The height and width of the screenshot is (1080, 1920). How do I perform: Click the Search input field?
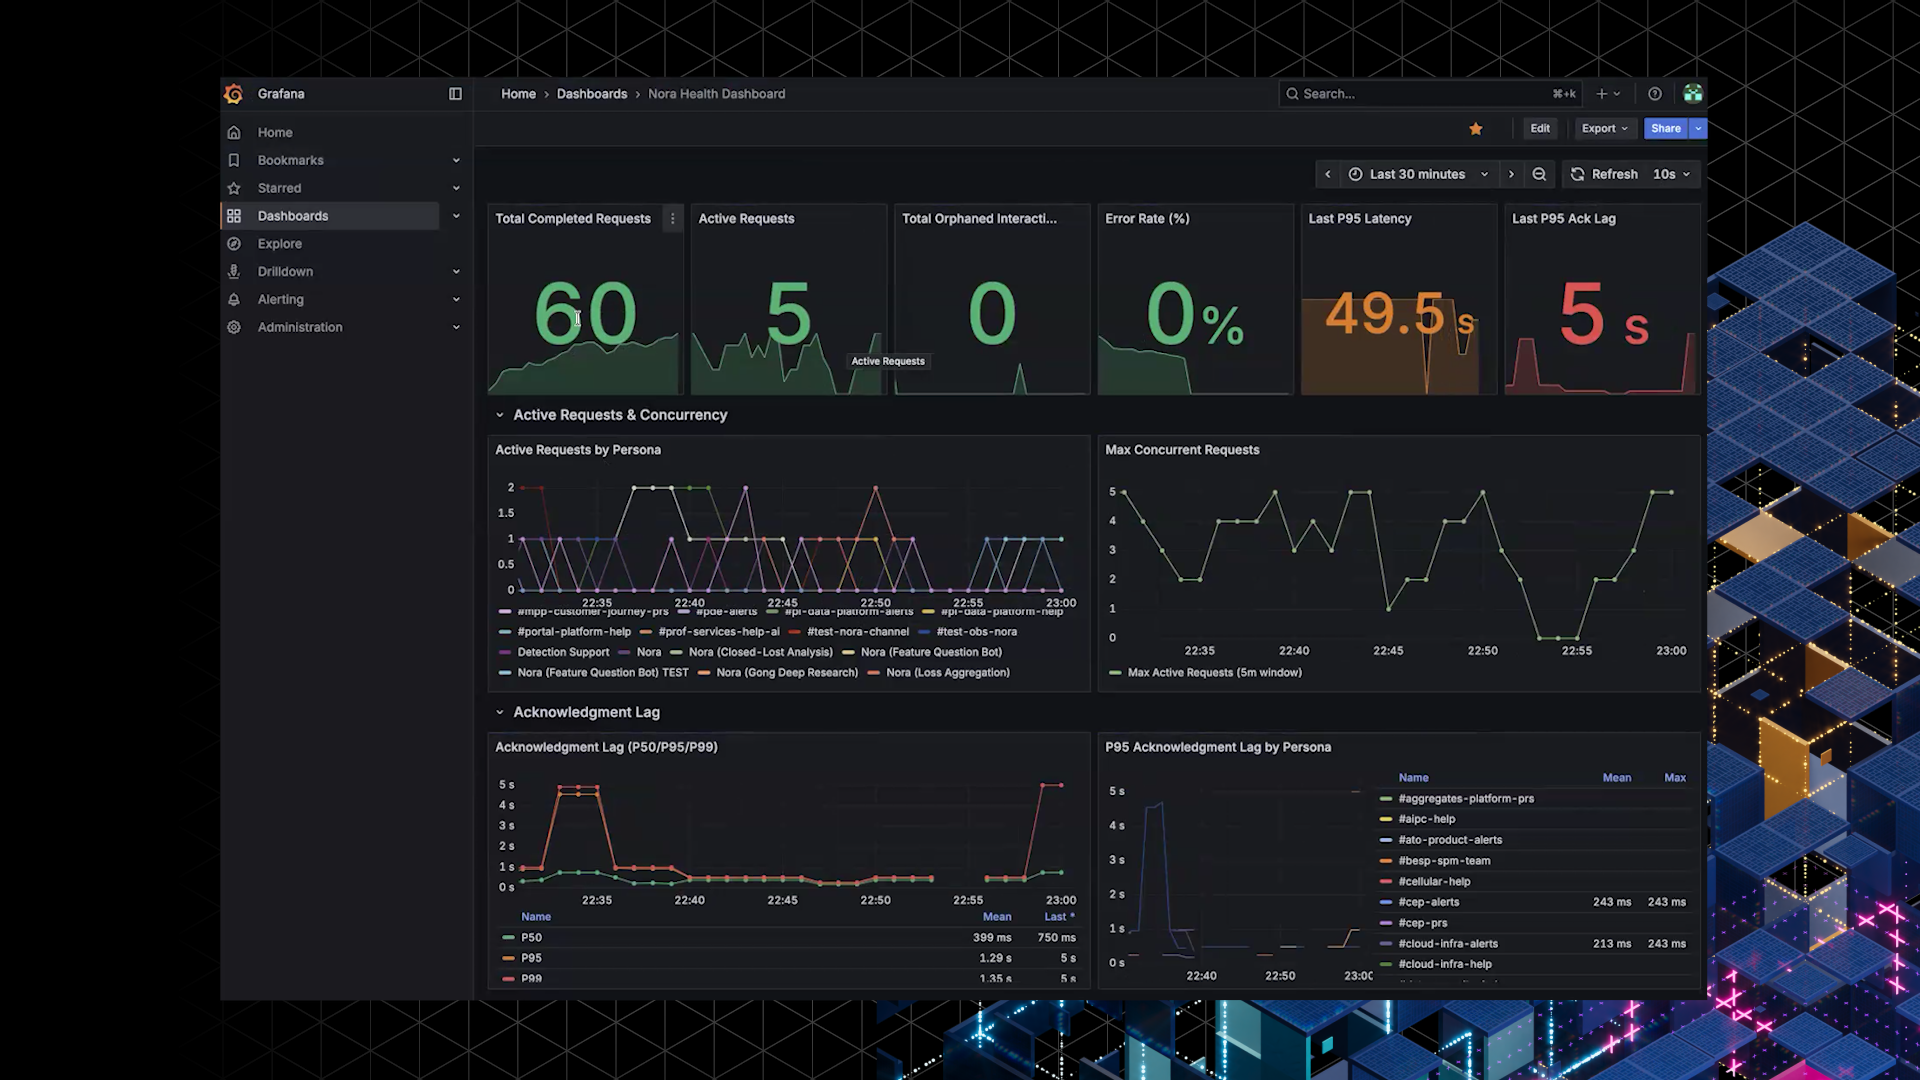click(1430, 94)
